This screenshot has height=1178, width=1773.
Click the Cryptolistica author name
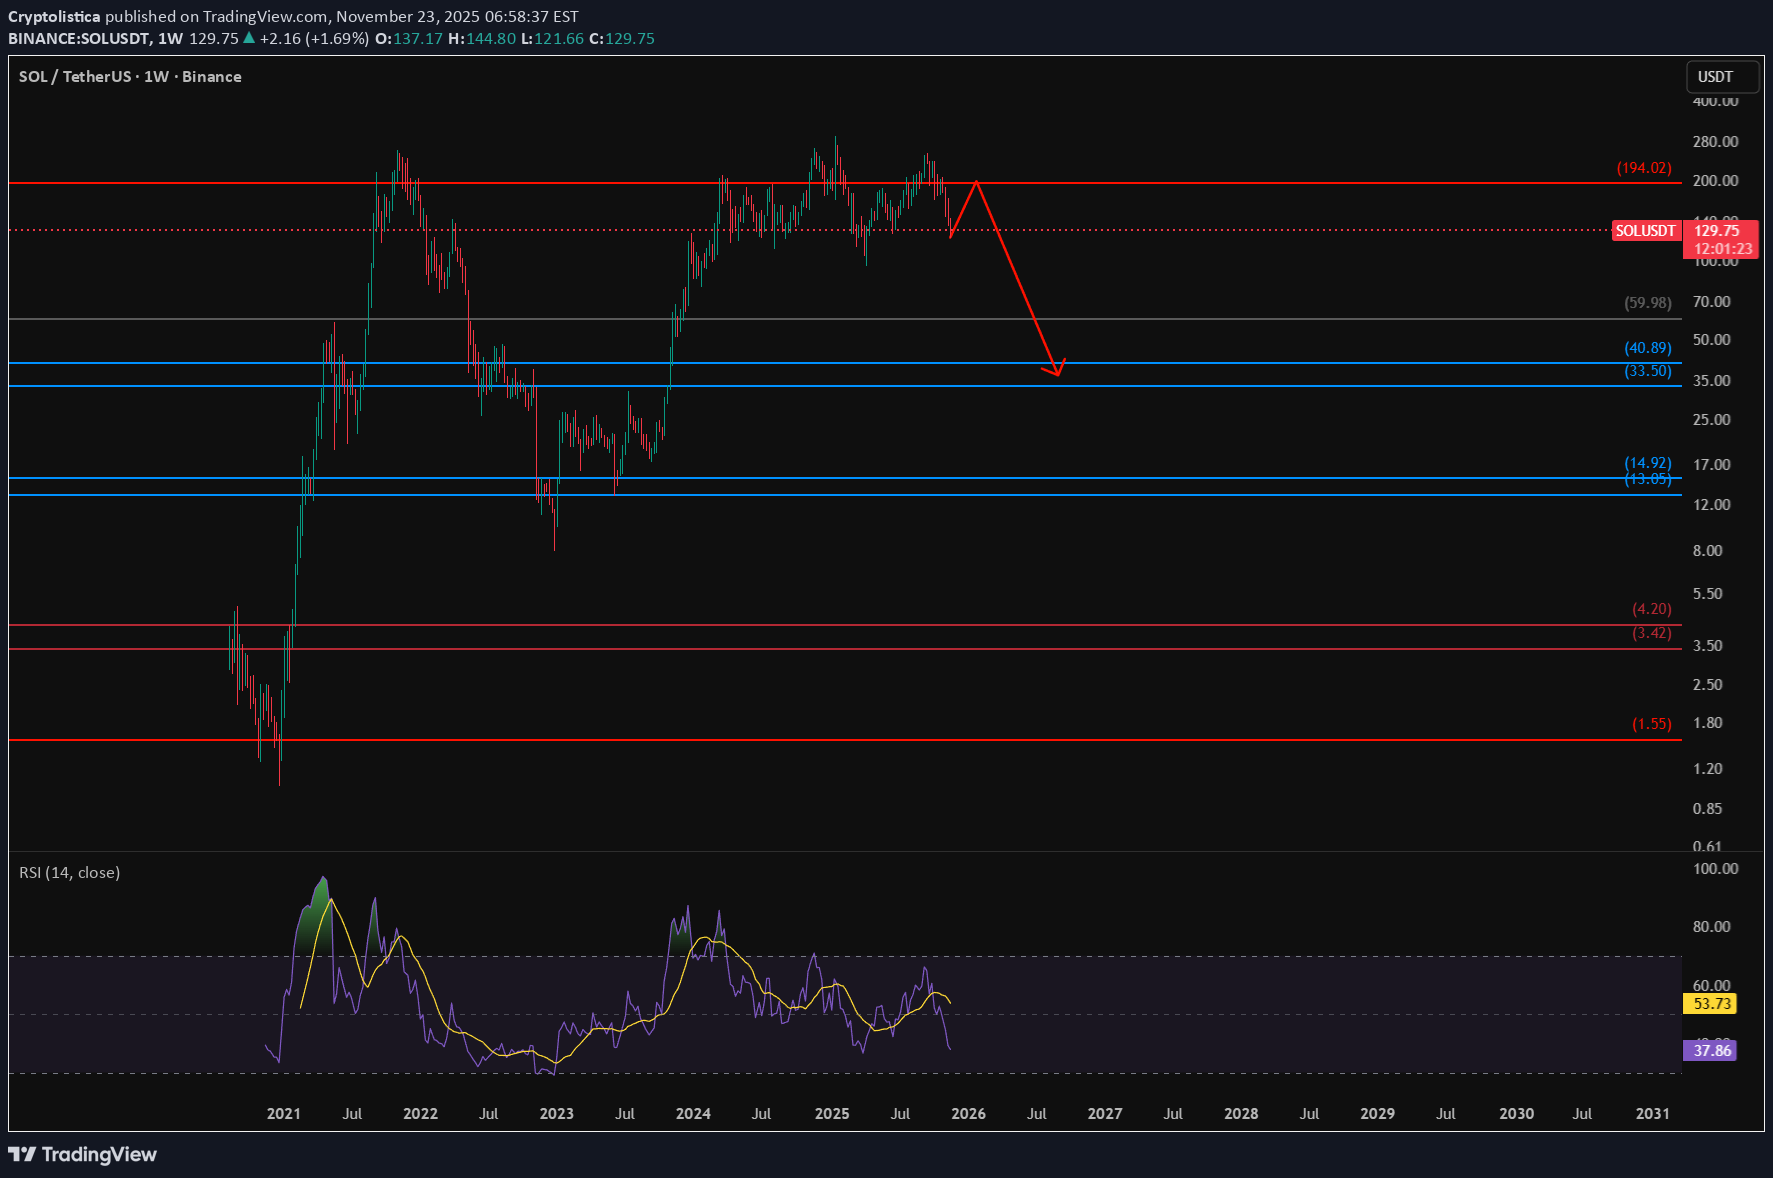(x=54, y=17)
